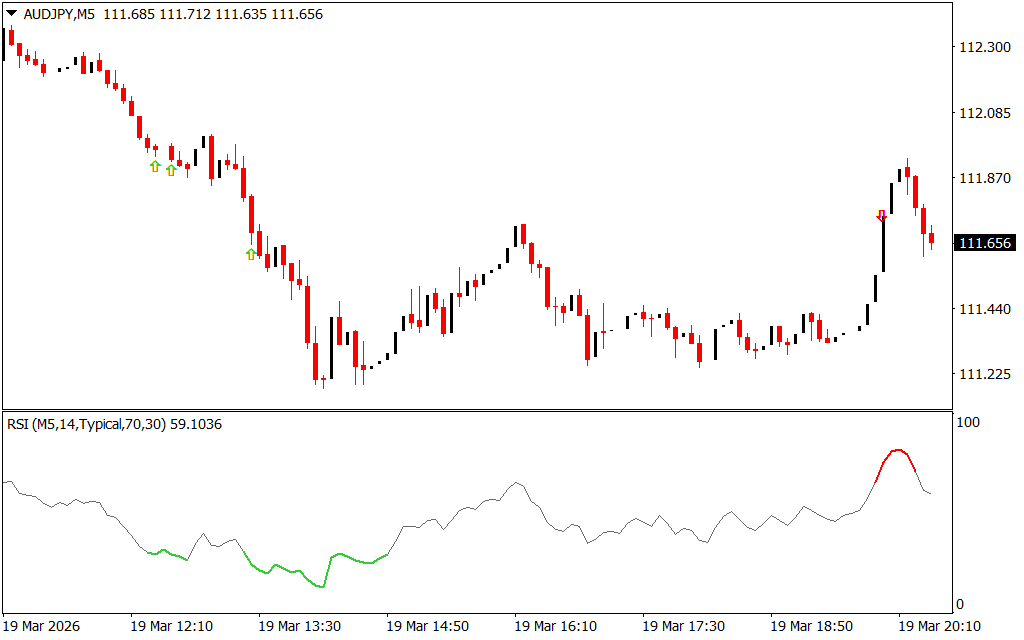Select the red sell arrow signal
1024x640 pixels.
point(881,215)
